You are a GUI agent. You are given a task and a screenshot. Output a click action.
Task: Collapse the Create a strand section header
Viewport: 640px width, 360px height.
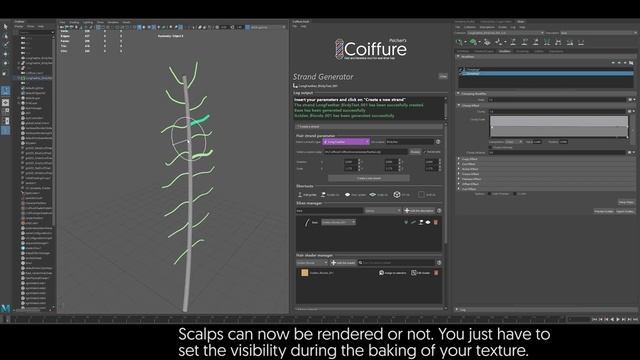pos(369,127)
